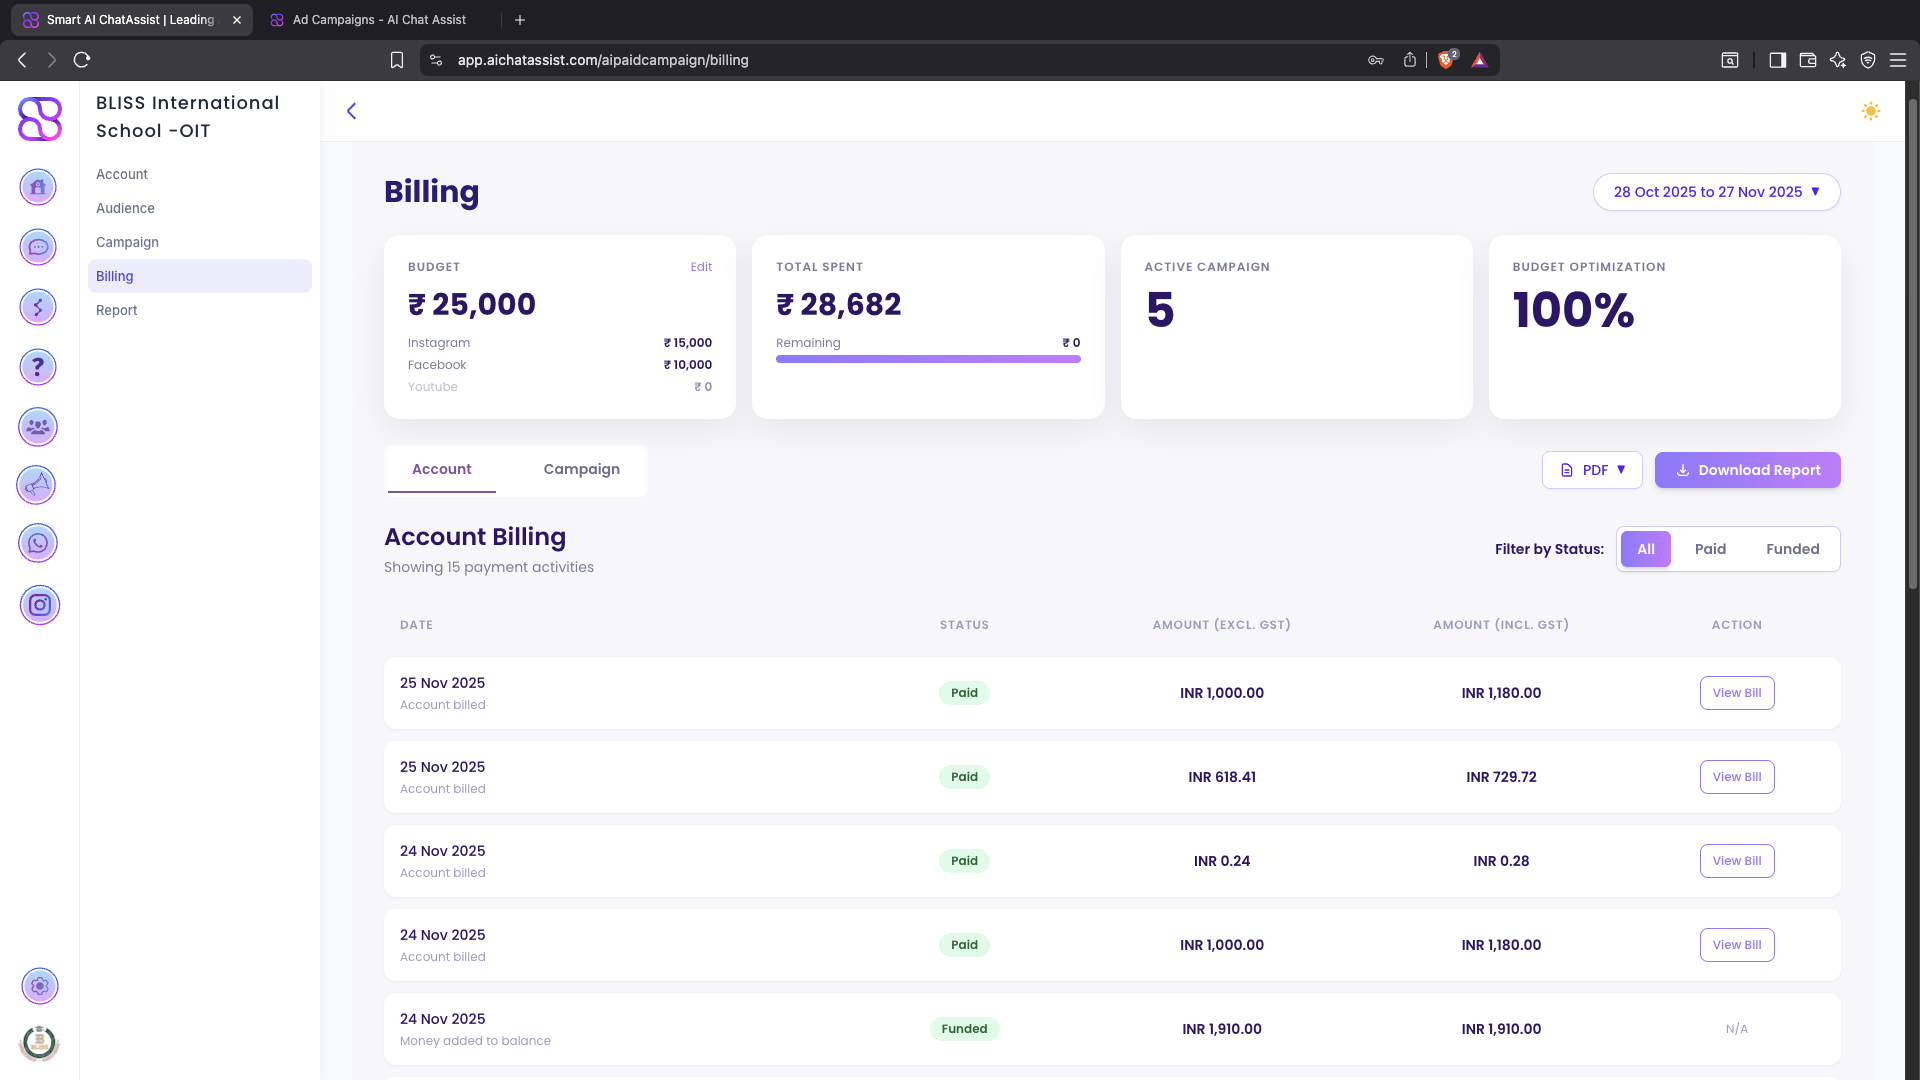Collapse the page using the back chevron
This screenshot has width=1920, height=1080.
tap(351, 111)
